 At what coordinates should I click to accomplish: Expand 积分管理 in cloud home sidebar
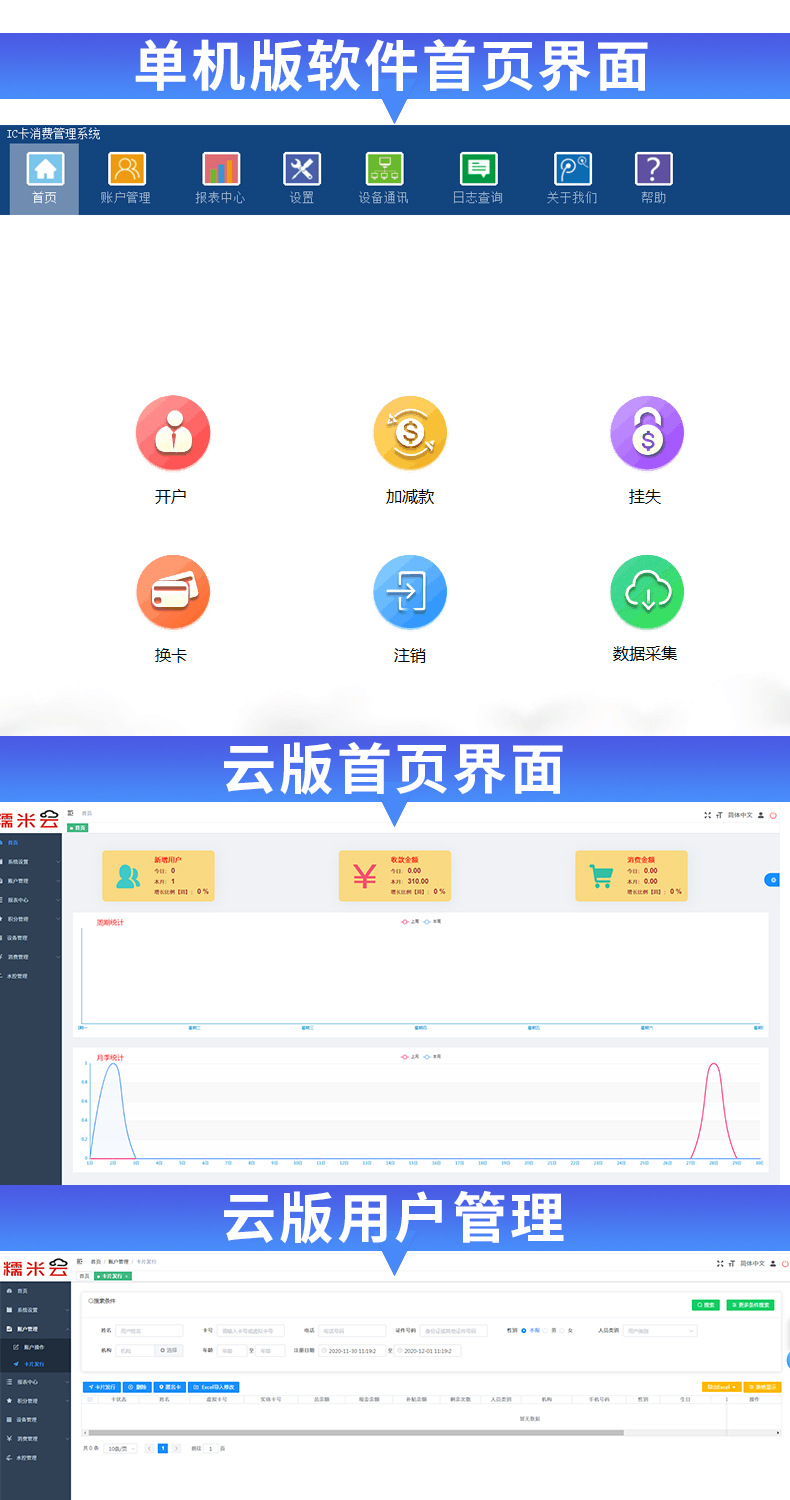point(31,918)
